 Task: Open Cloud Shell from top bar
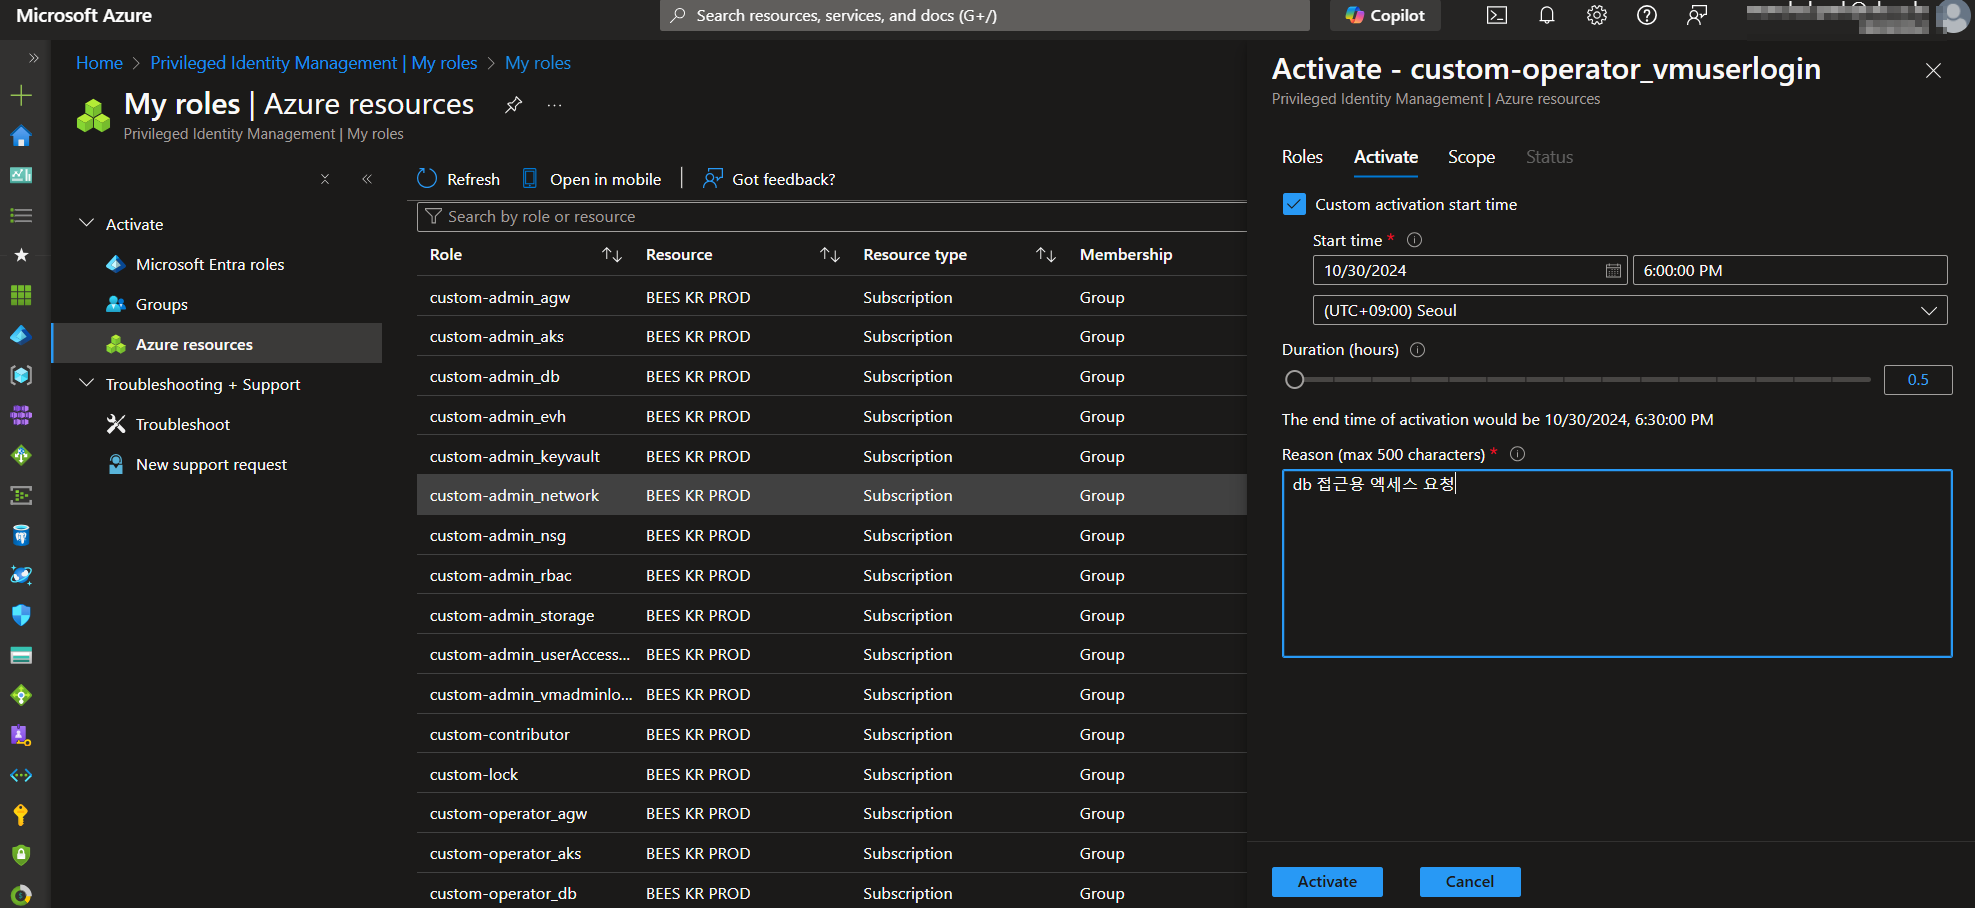pos(1497,15)
